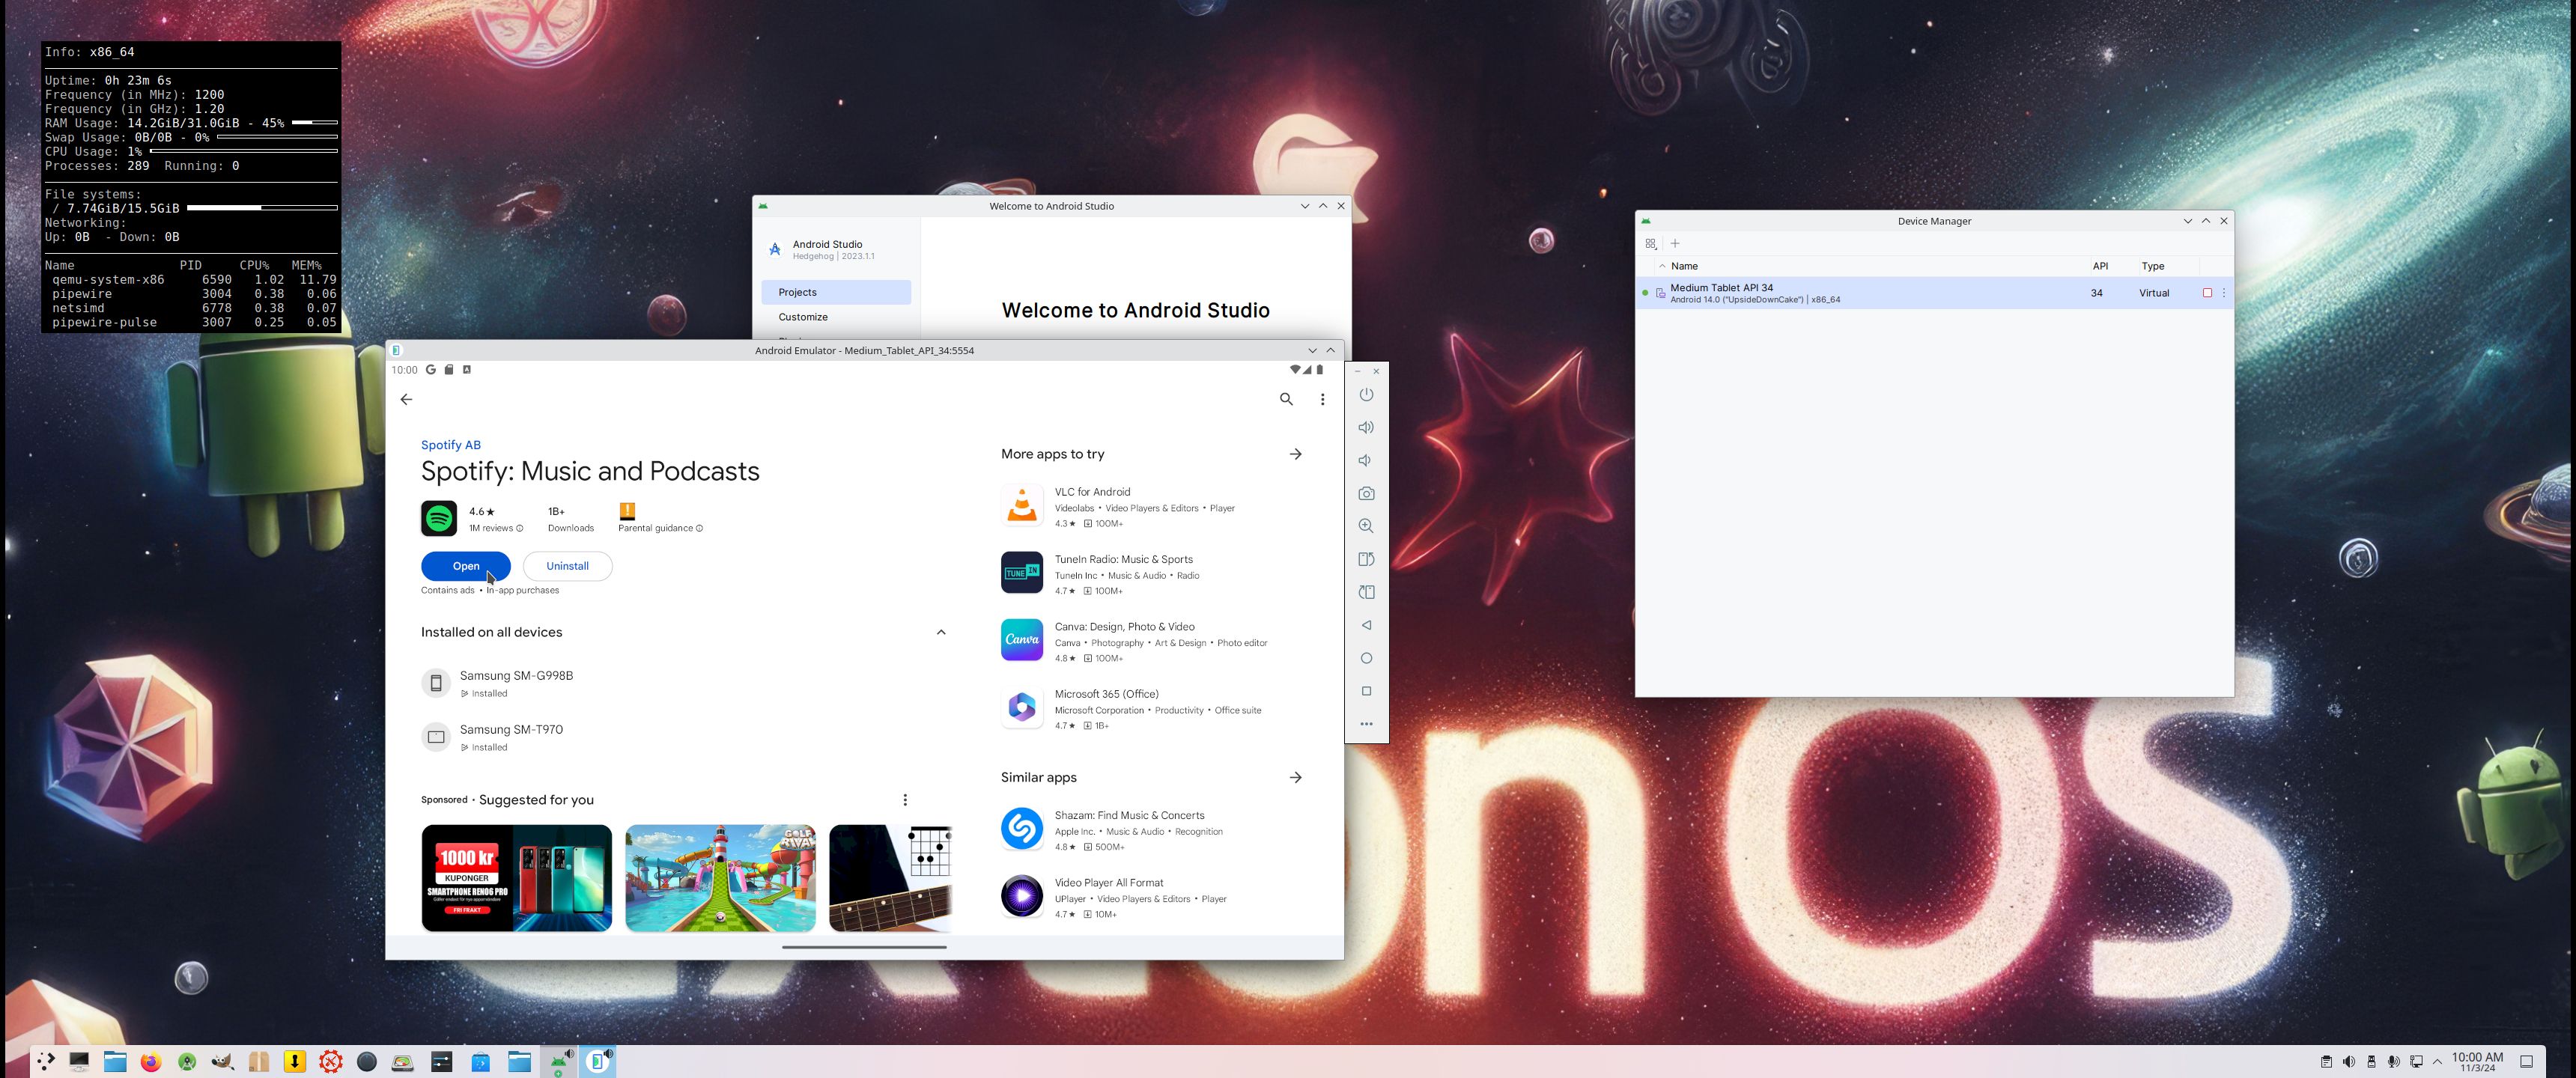Click the emulator Overview square button
Image resolution: width=2576 pixels, height=1078 pixels.
click(x=1366, y=691)
